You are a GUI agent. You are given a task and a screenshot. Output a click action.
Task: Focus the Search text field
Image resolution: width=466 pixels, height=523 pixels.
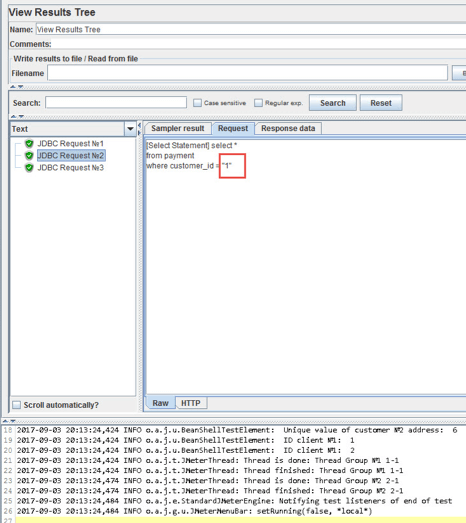[116, 102]
